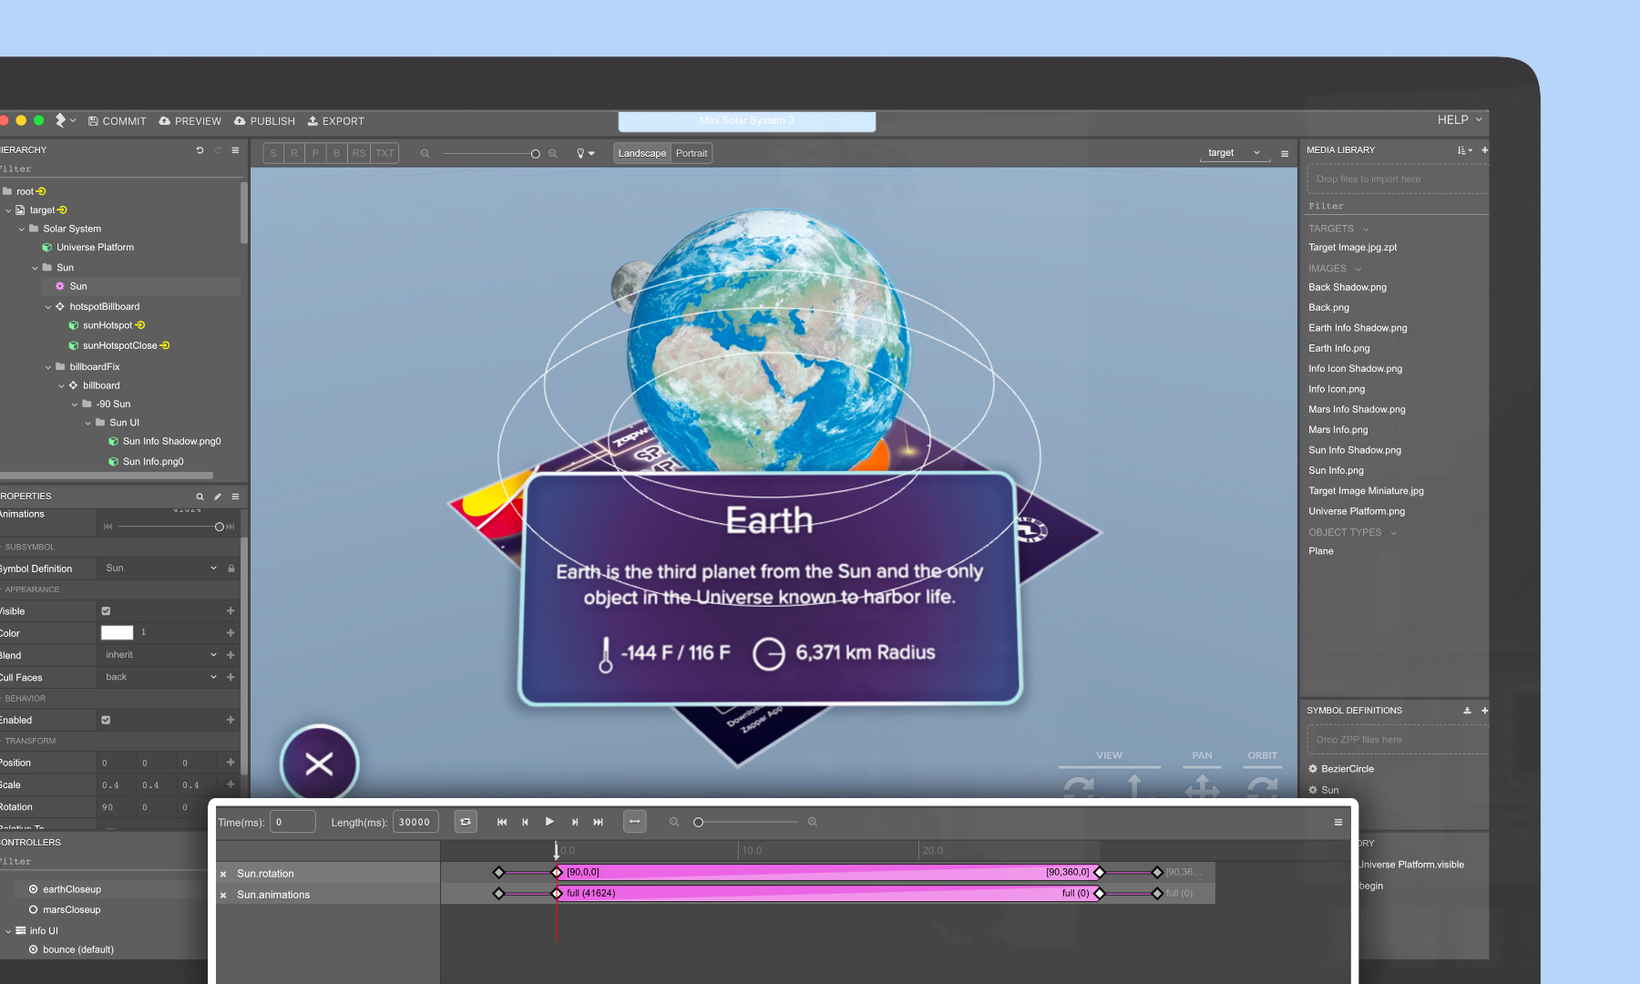Adjust the timeline zoom slider handle
This screenshot has height=984, width=1640.
[698, 822]
